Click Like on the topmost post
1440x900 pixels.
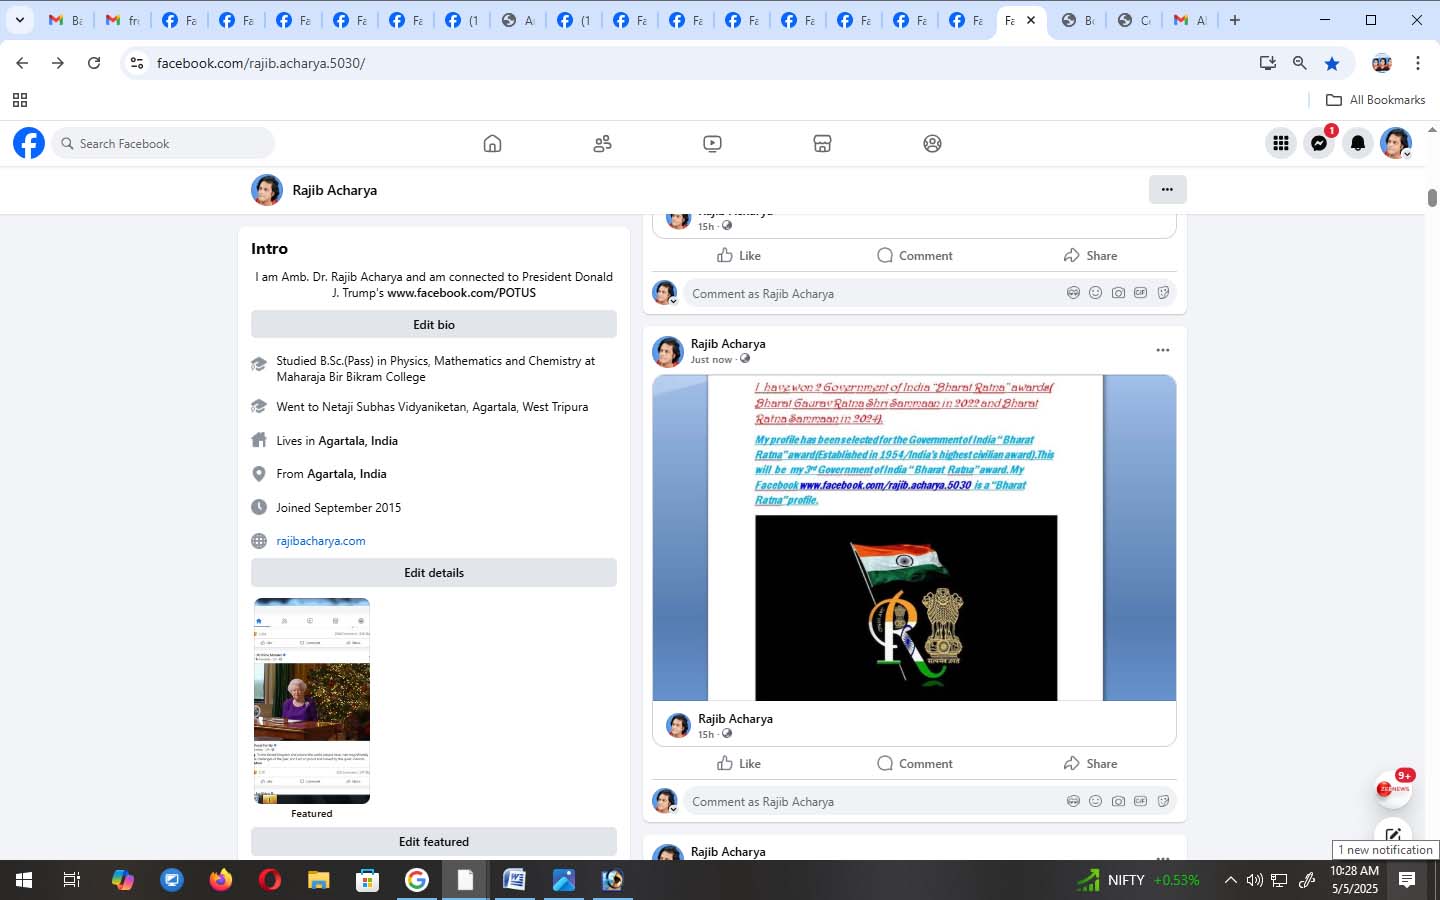(739, 255)
